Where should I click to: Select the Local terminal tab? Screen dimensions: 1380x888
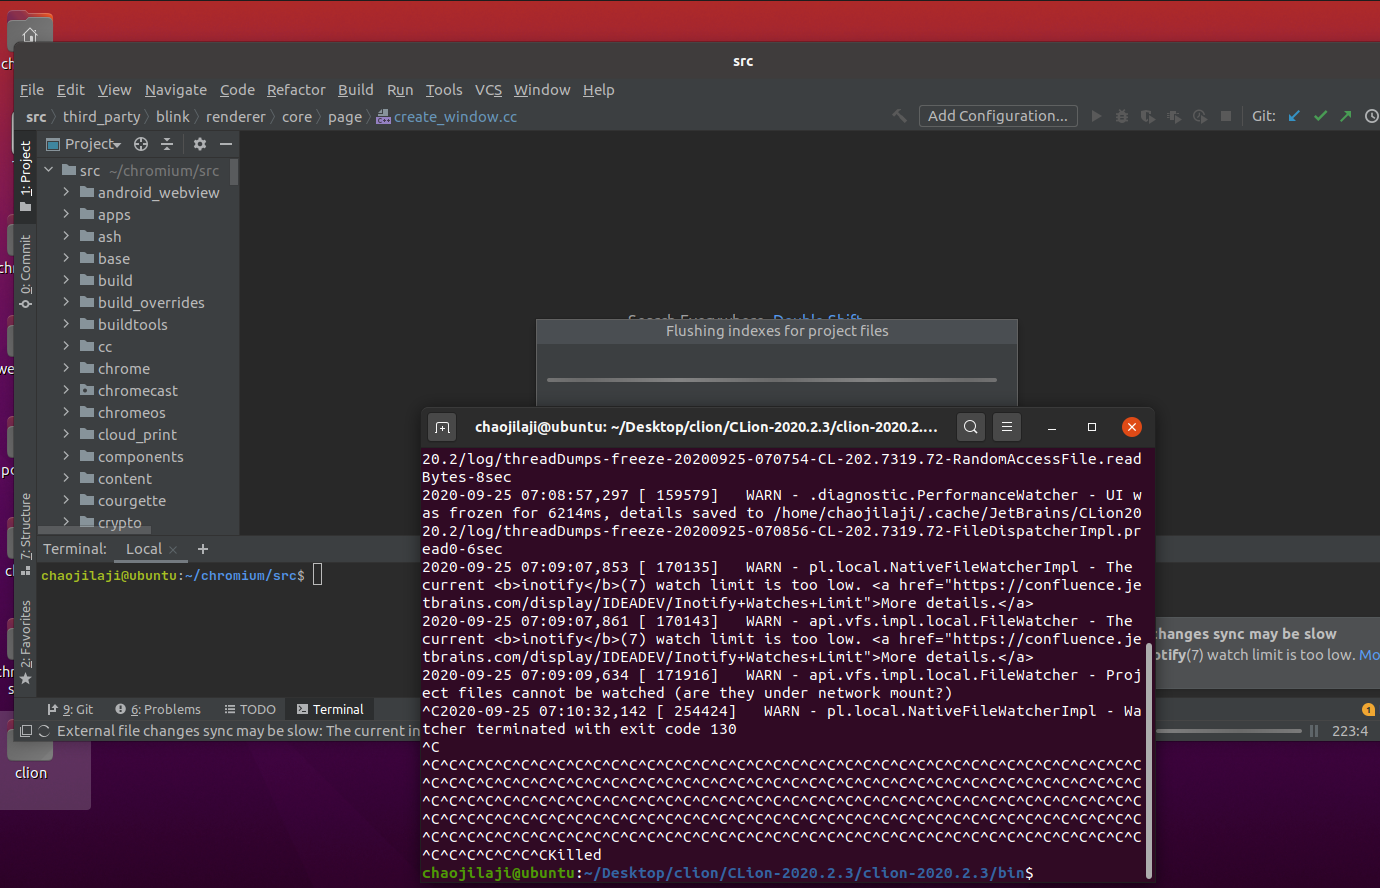144,549
